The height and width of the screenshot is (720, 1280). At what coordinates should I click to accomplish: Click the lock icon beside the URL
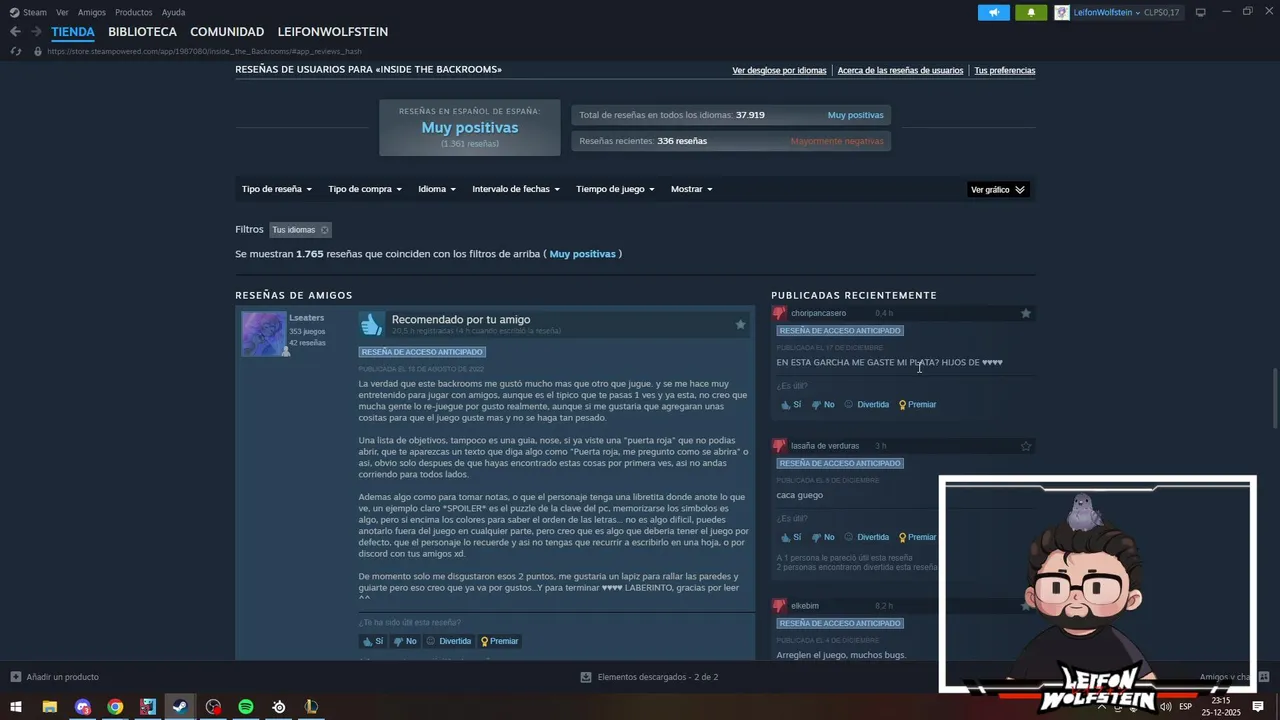click(x=38, y=51)
